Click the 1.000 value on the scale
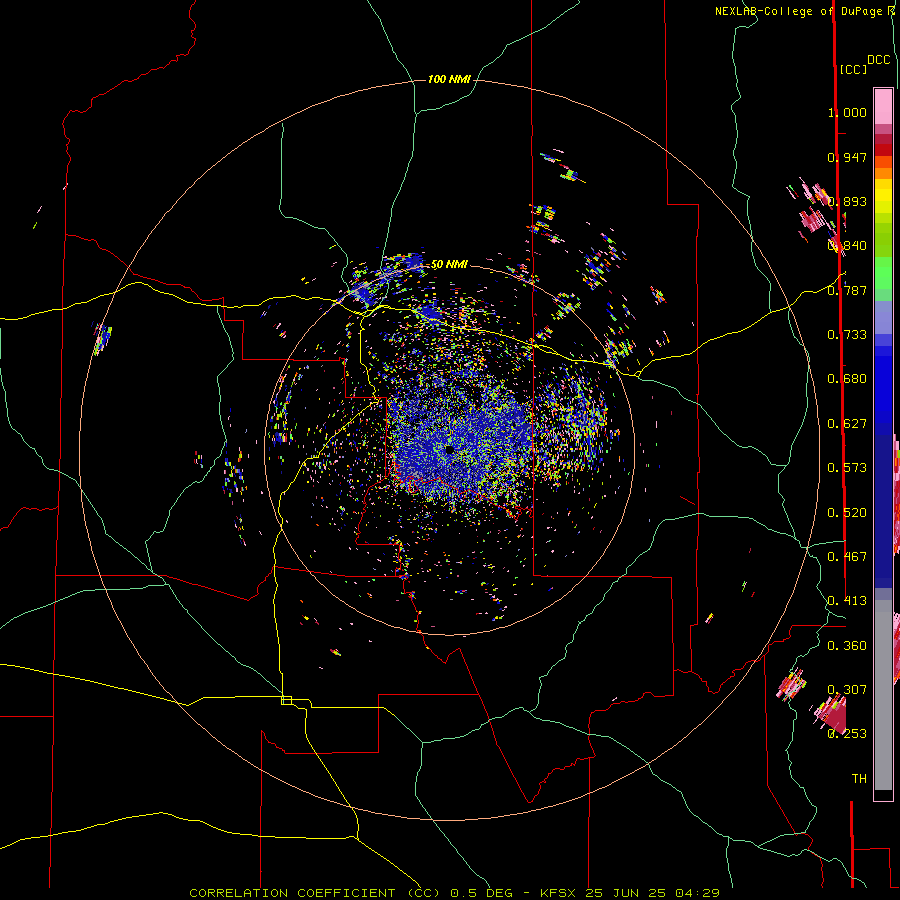Viewport: 900px width, 900px height. pos(847,112)
